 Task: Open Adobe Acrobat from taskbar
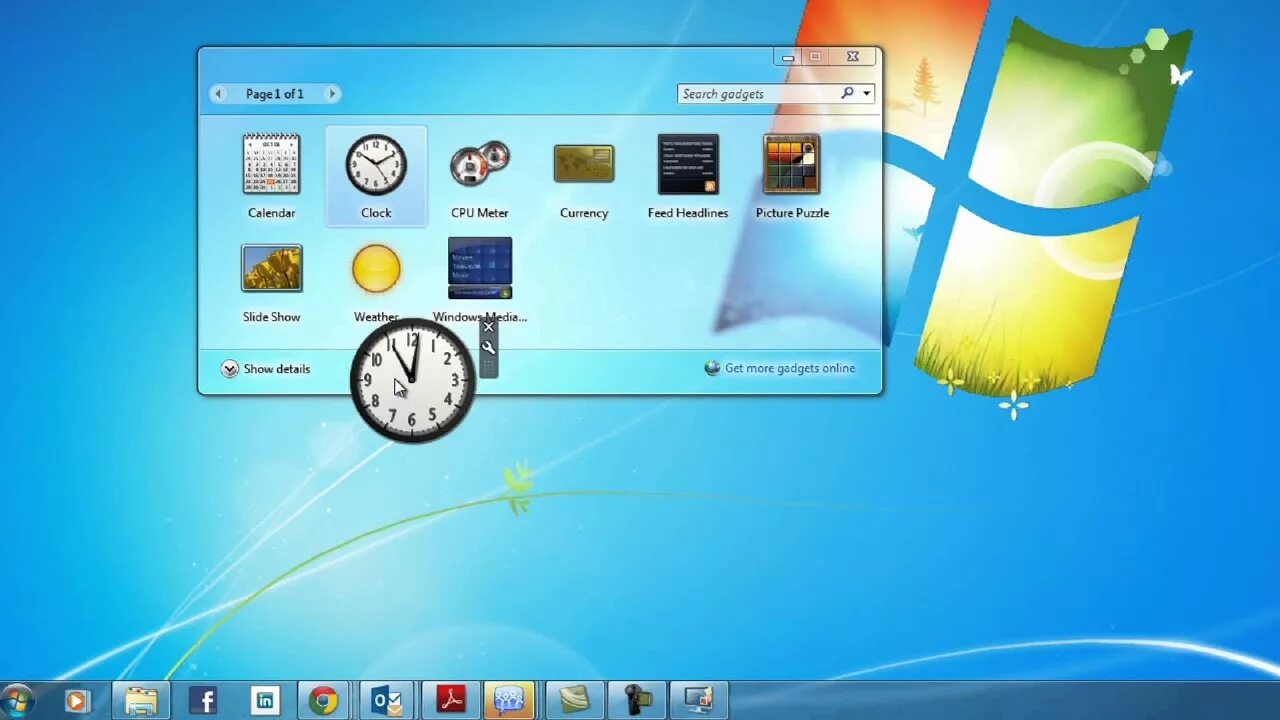click(450, 701)
